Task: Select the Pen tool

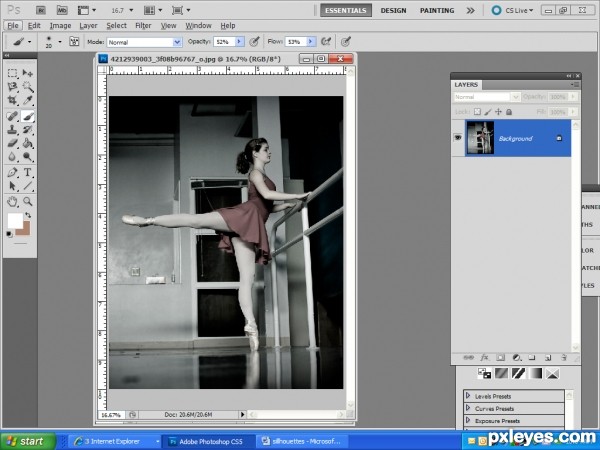Action: (12, 172)
